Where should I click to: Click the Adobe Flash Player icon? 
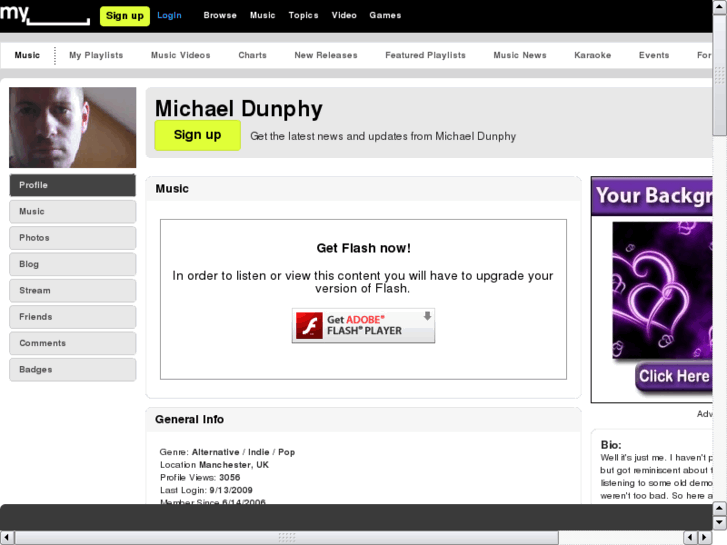pos(309,325)
